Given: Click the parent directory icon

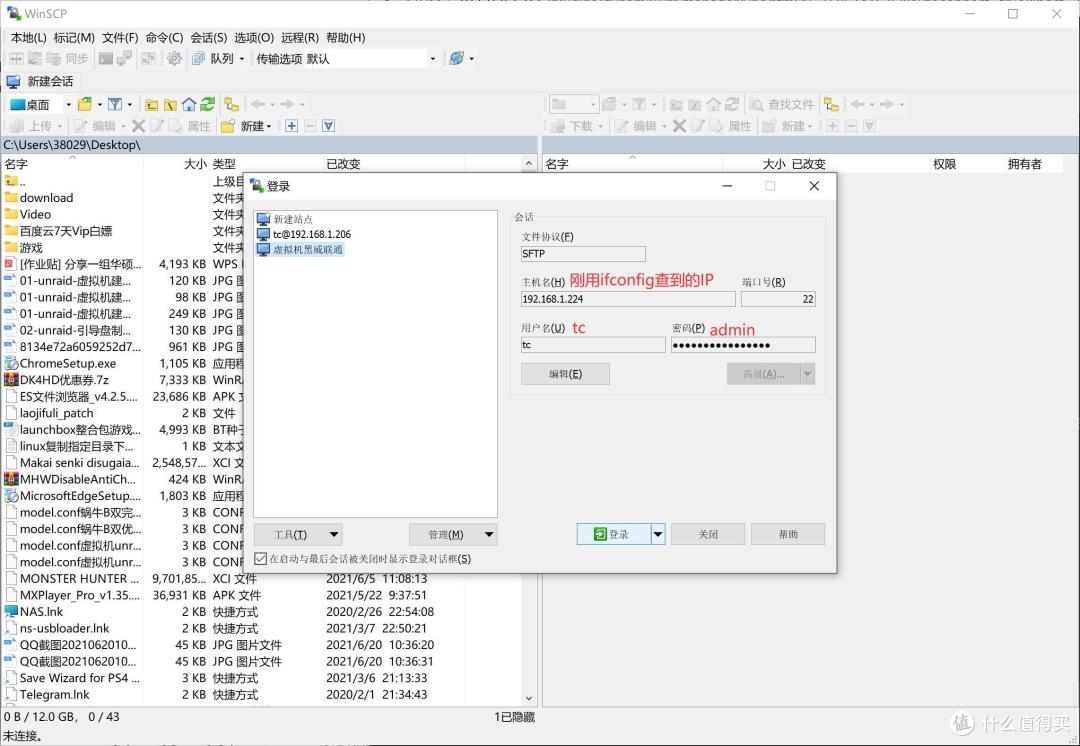Looking at the screenshot, I should 152,104.
